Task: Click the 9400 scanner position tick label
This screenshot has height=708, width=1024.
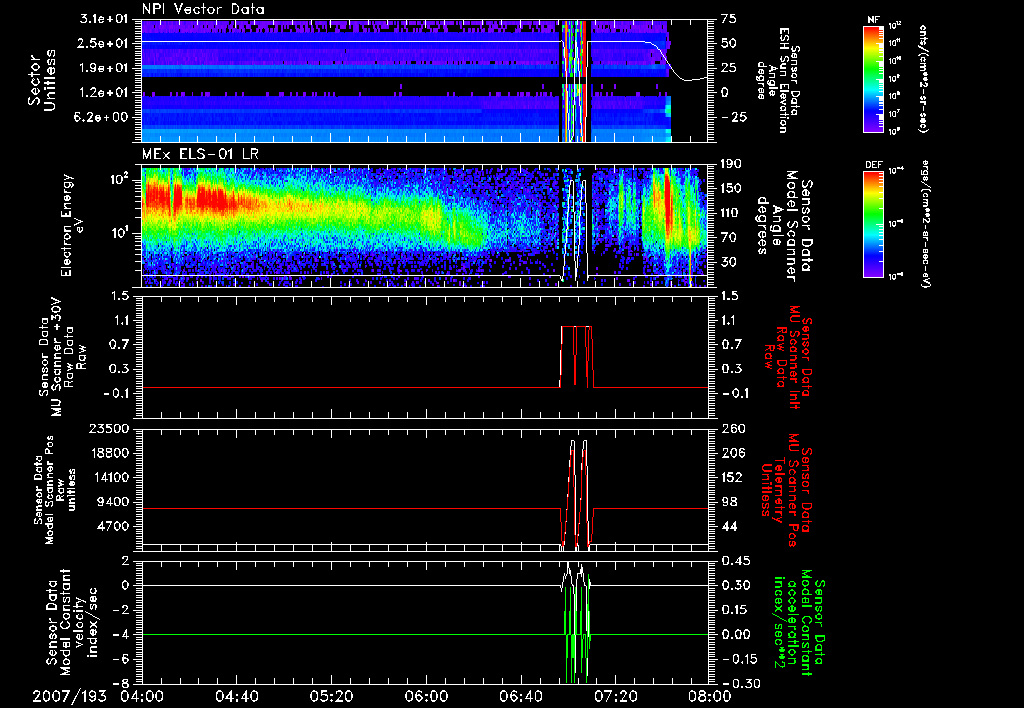Action: pos(114,502)
